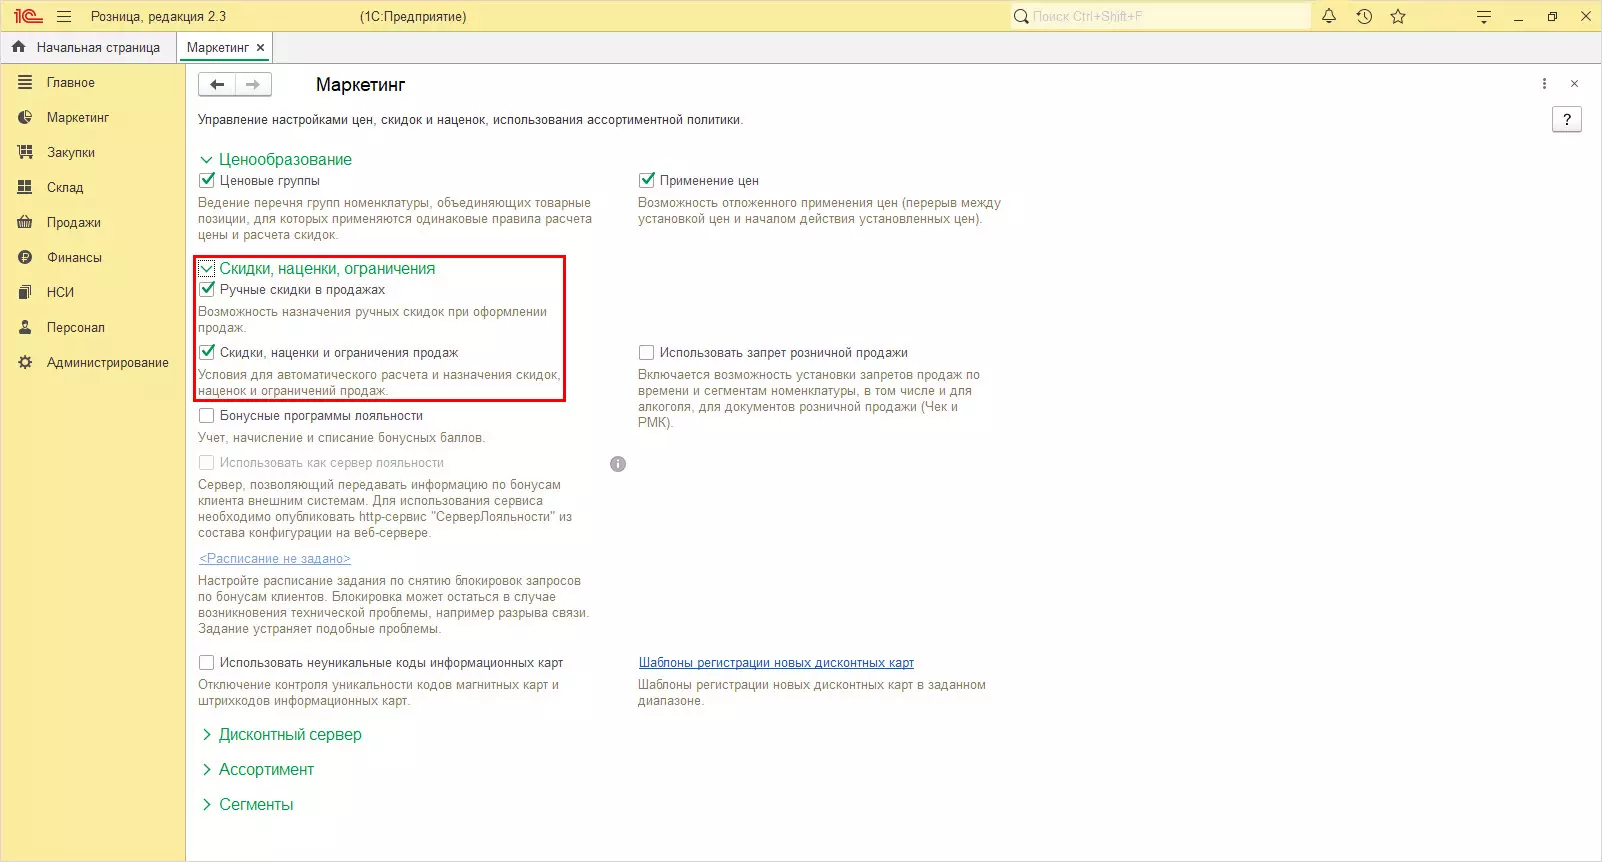Open Шаблоны регистрации новых дисконтных карт link
Image resolution: width=1602 pixels, height=862 pixels.
click(776, 663)
